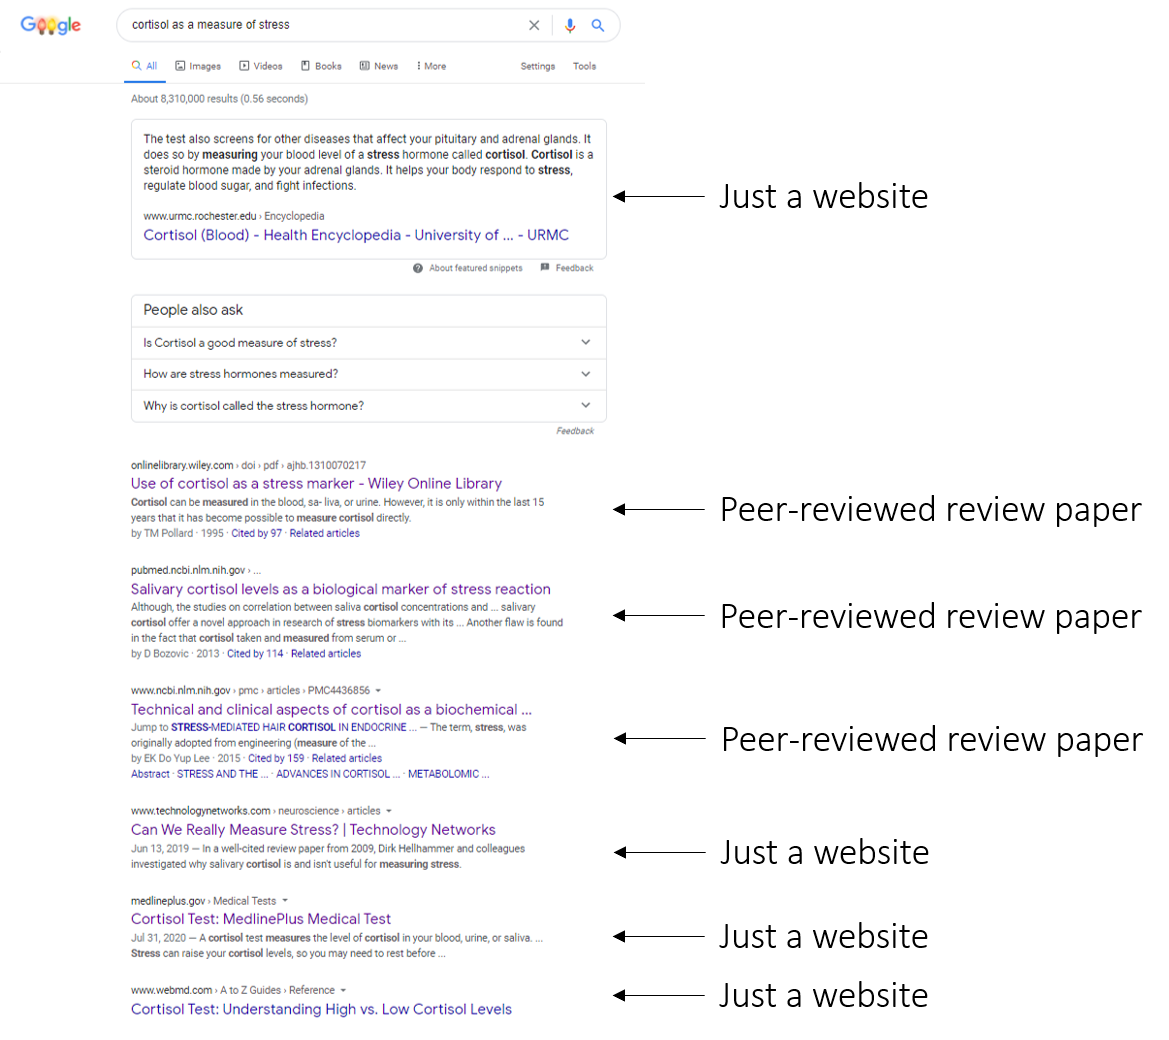The height and width of the screenshot is (1040, 1169).
Task: Click About featured snippets link
Action: 476,268
